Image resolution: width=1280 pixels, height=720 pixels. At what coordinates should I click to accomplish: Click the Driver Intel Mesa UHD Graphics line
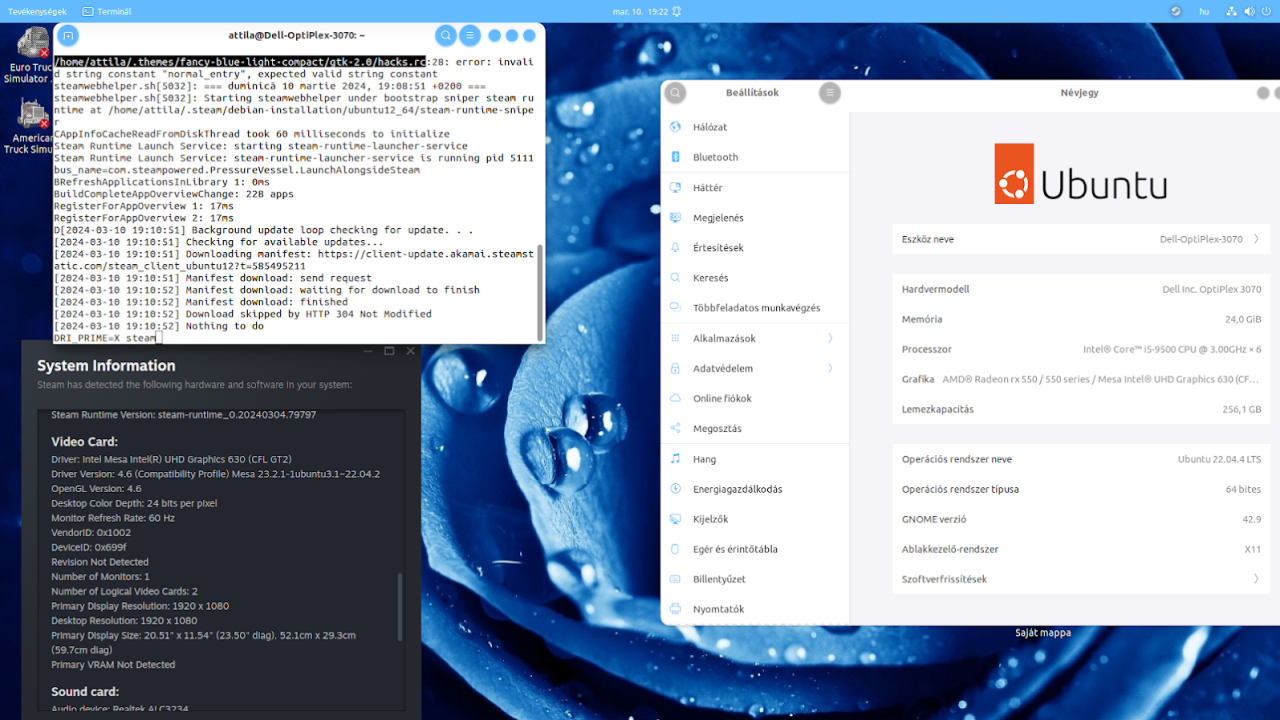tap(171, 460)
